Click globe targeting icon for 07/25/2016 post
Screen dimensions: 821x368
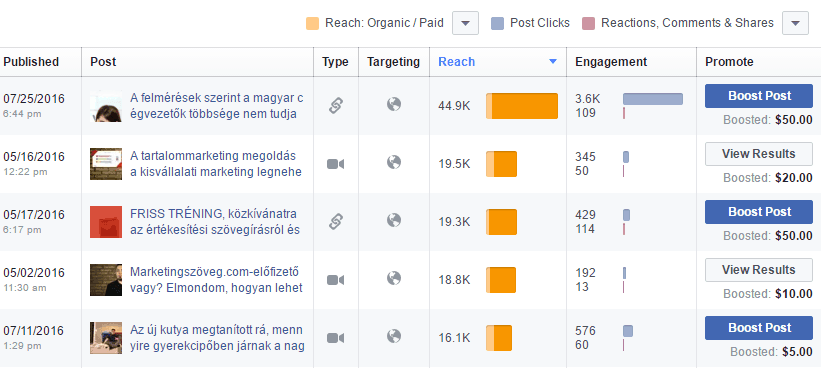click(394, 105)
